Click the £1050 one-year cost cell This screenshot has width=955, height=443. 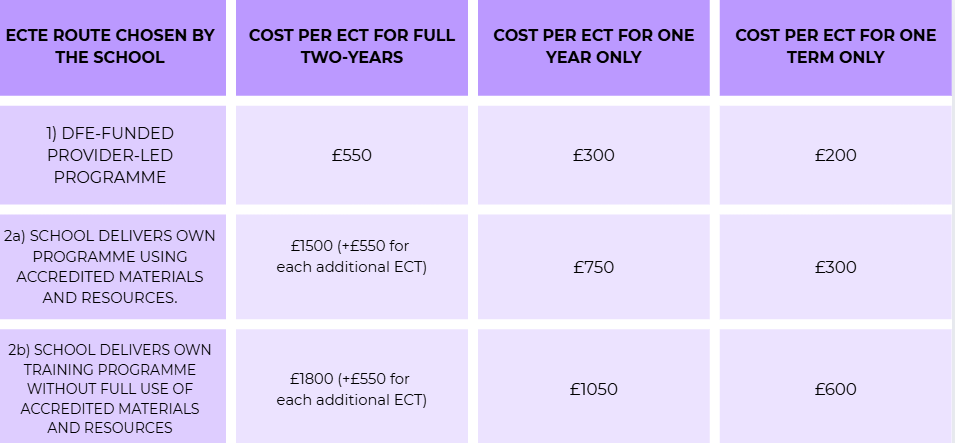594,389
